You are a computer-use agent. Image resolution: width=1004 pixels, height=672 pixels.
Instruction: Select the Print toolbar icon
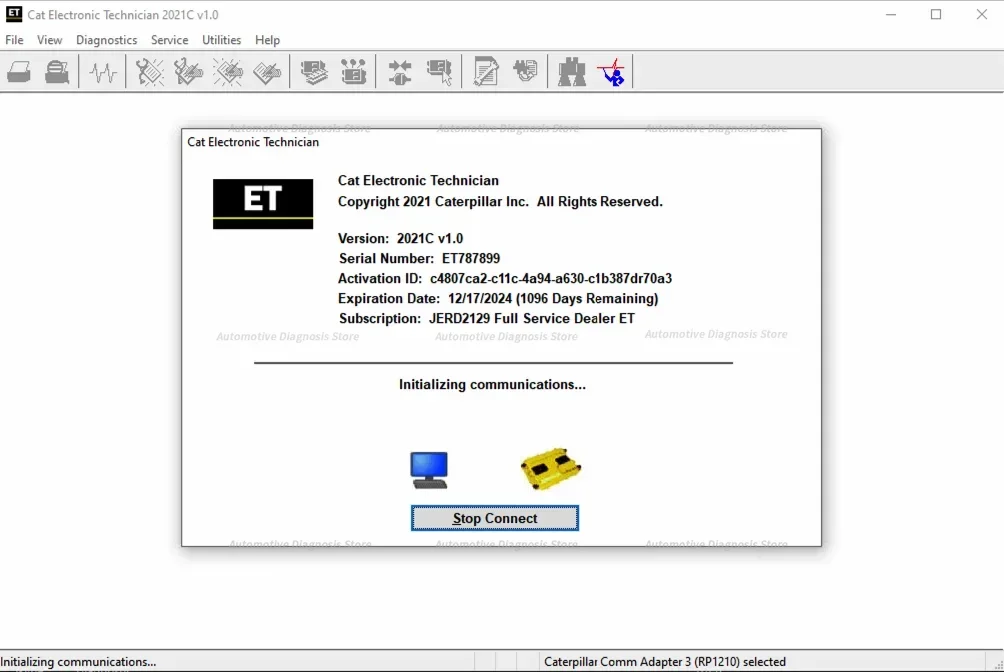(x=19, y=71)
